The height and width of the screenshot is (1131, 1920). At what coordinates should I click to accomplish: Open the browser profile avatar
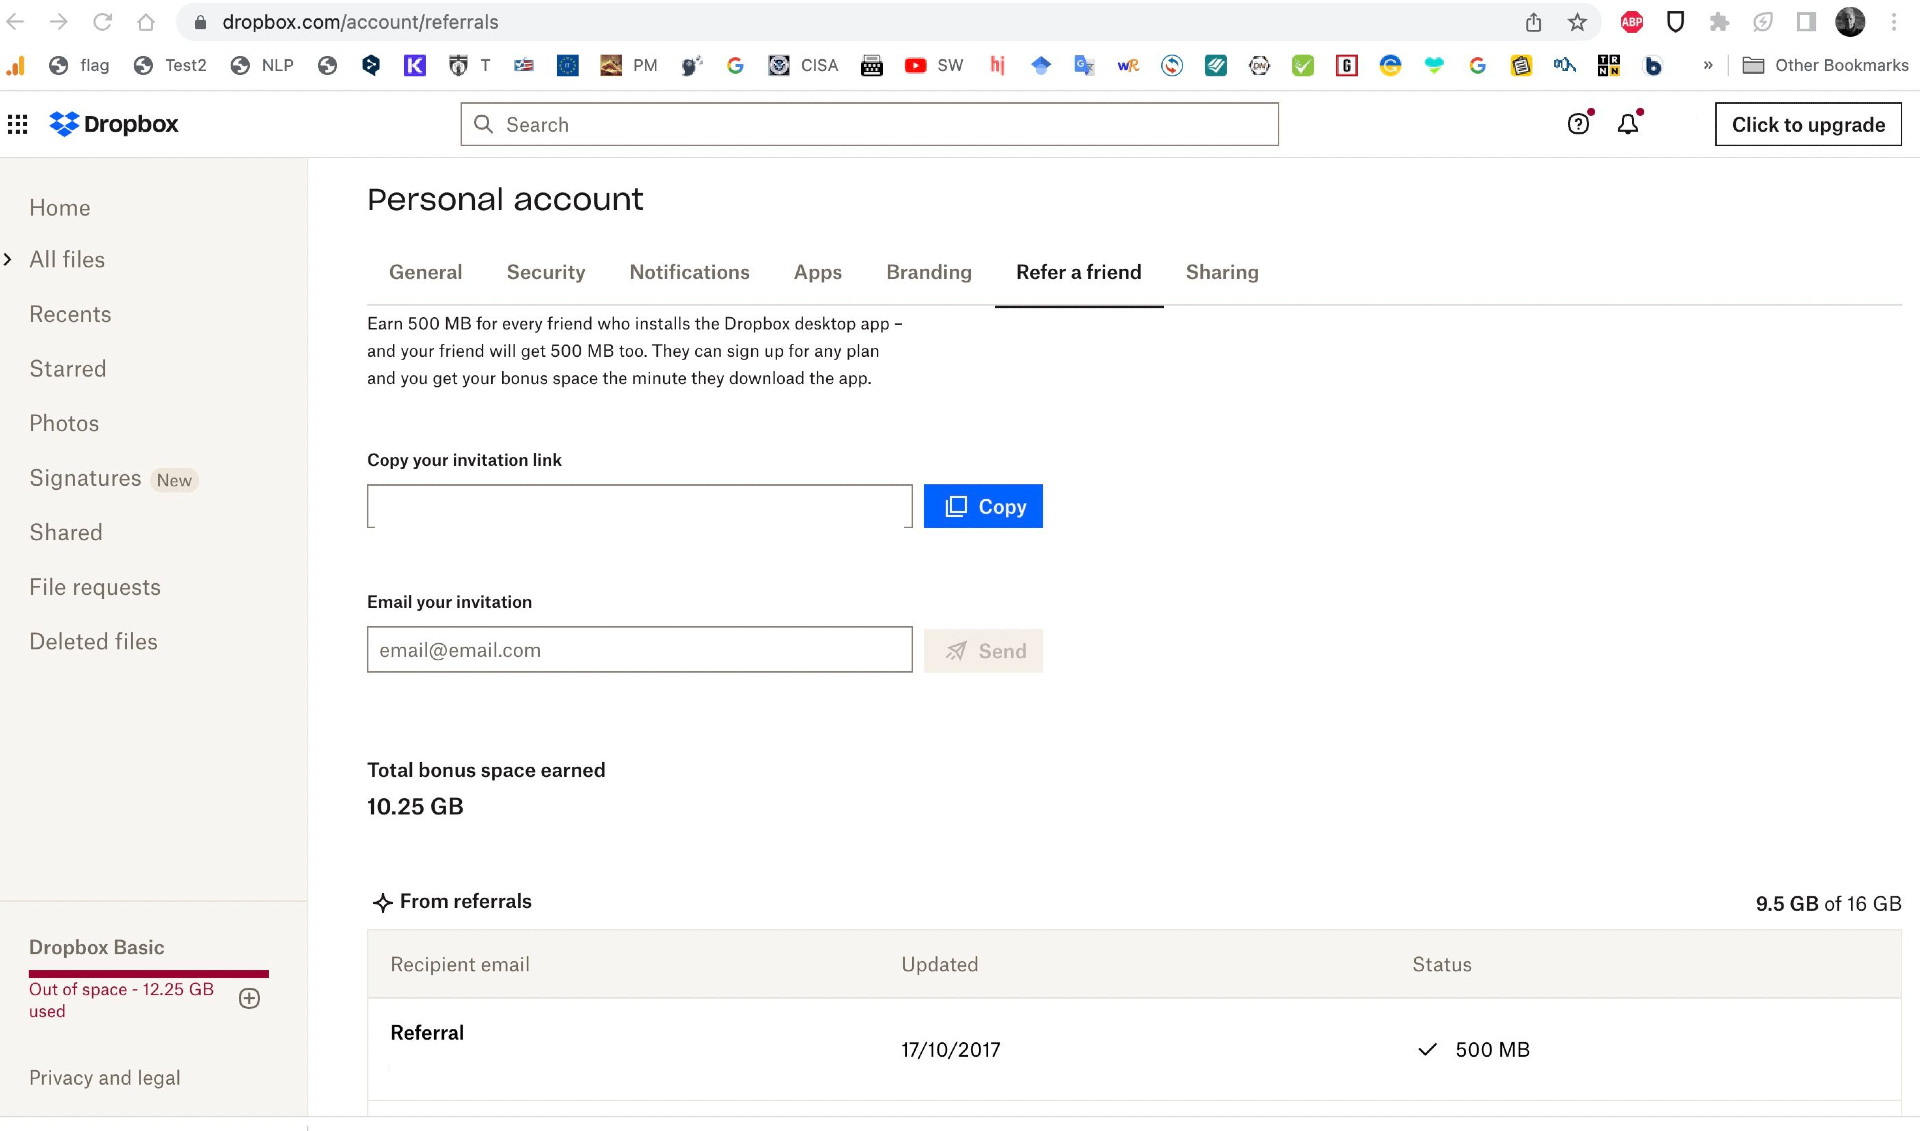1850,22
